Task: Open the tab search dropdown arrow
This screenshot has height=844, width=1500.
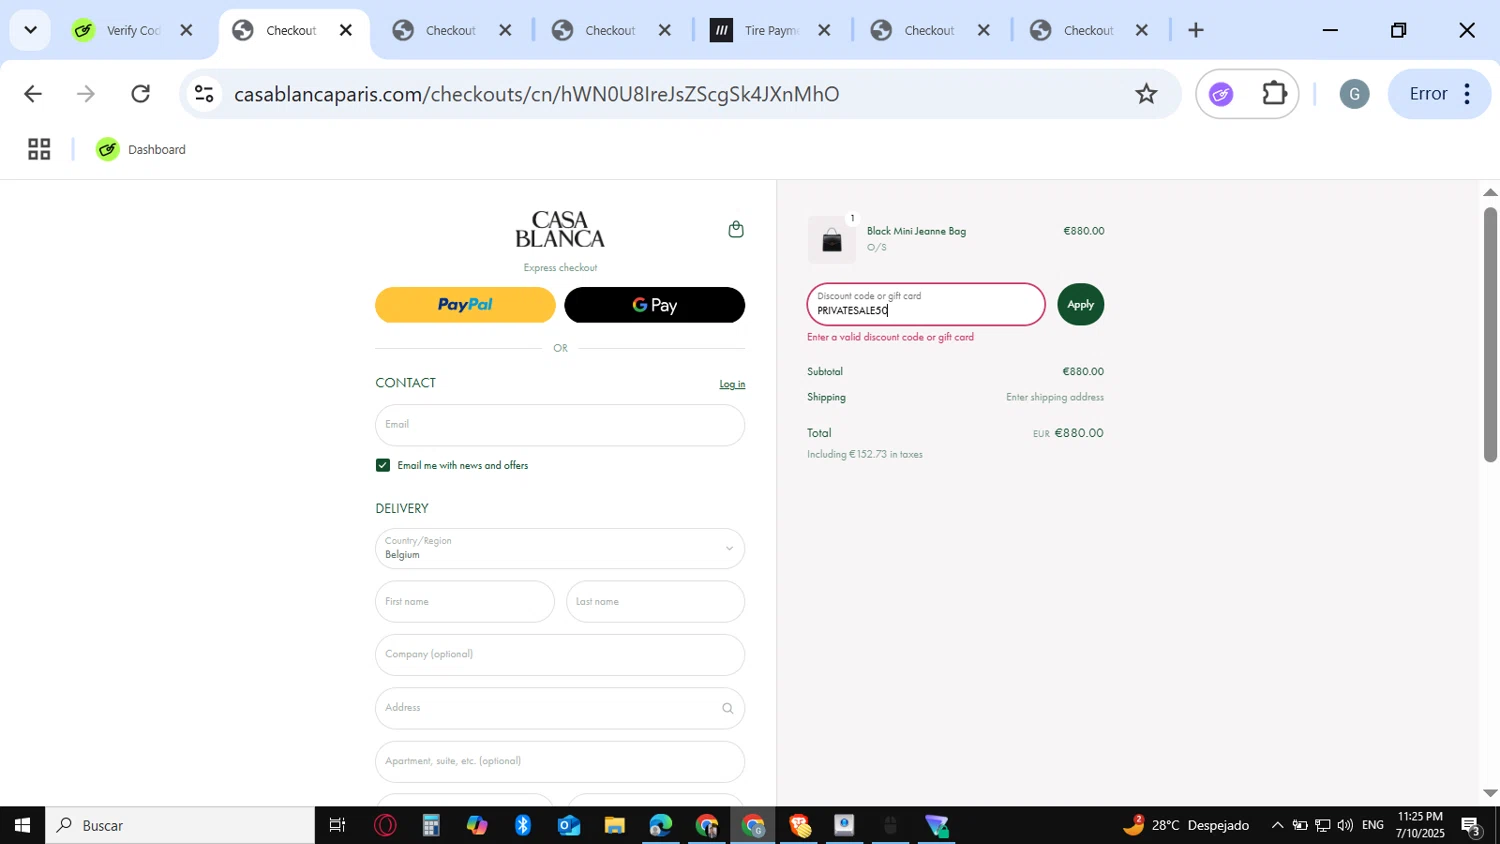Action: 30,30
